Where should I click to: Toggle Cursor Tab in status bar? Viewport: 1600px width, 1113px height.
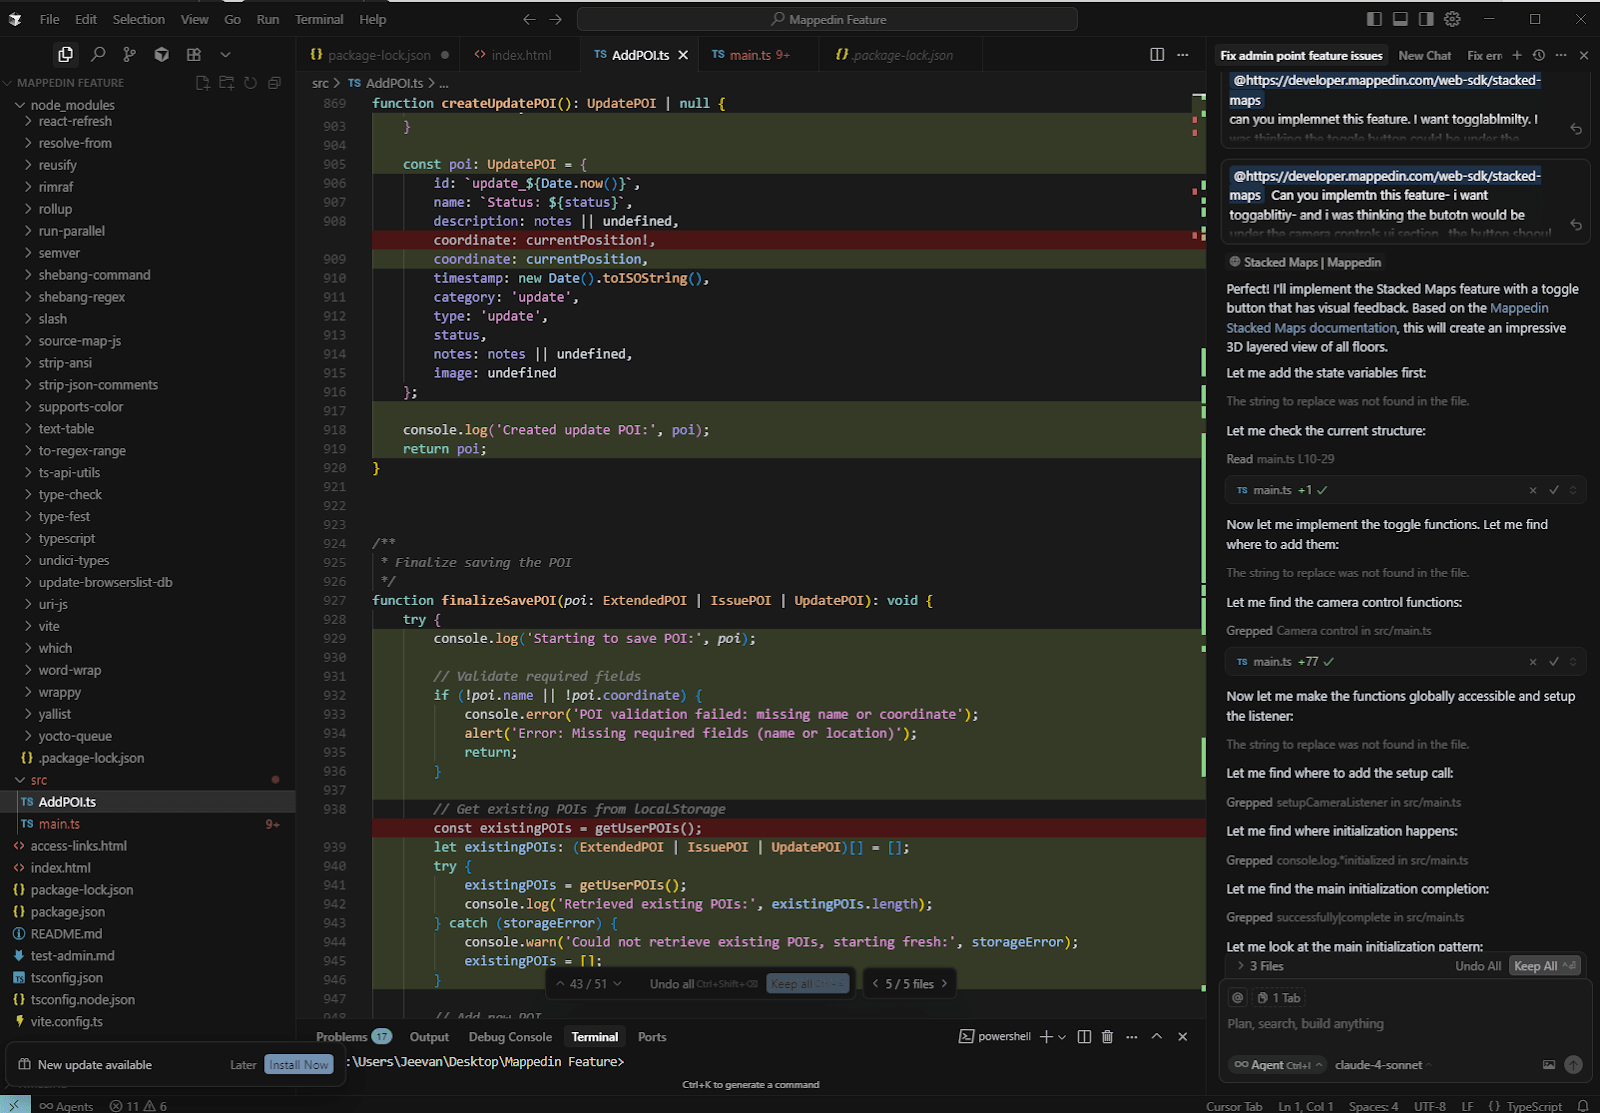(1234, 1106)
